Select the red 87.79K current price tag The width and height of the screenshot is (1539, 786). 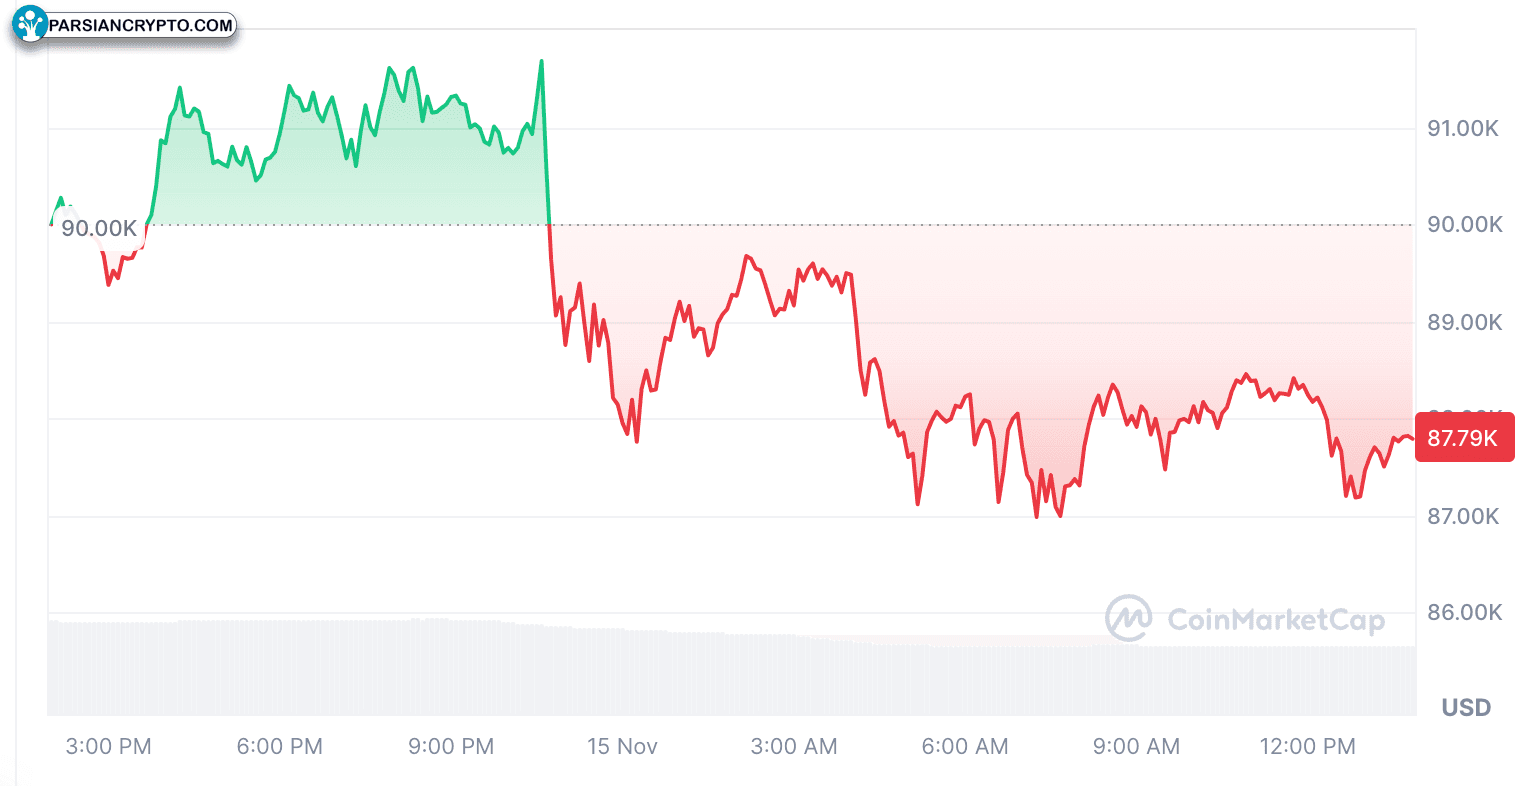tap(1465, 438)
